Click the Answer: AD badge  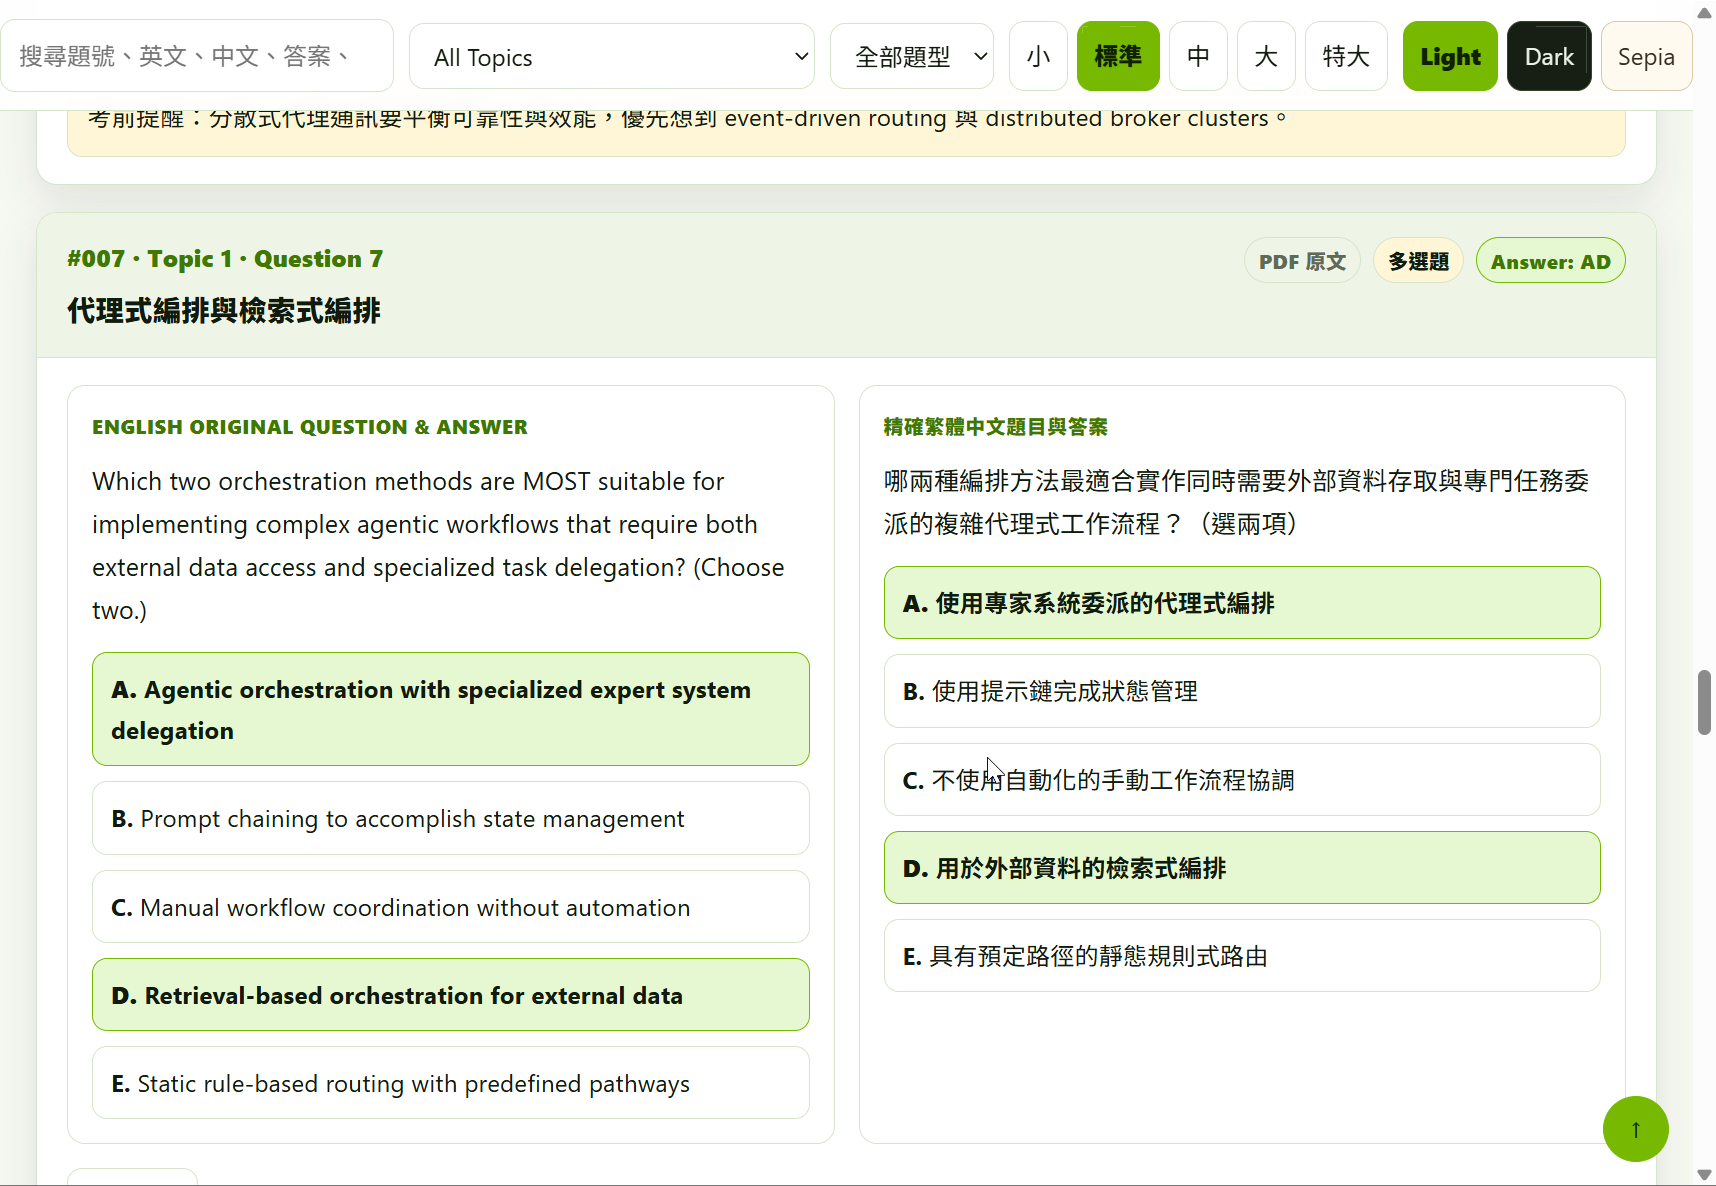pos(1550,261)
